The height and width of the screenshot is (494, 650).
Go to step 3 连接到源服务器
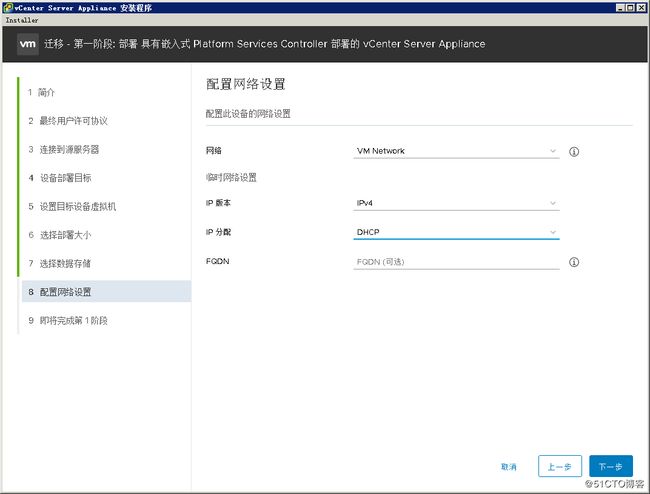[x=64, y=149]
